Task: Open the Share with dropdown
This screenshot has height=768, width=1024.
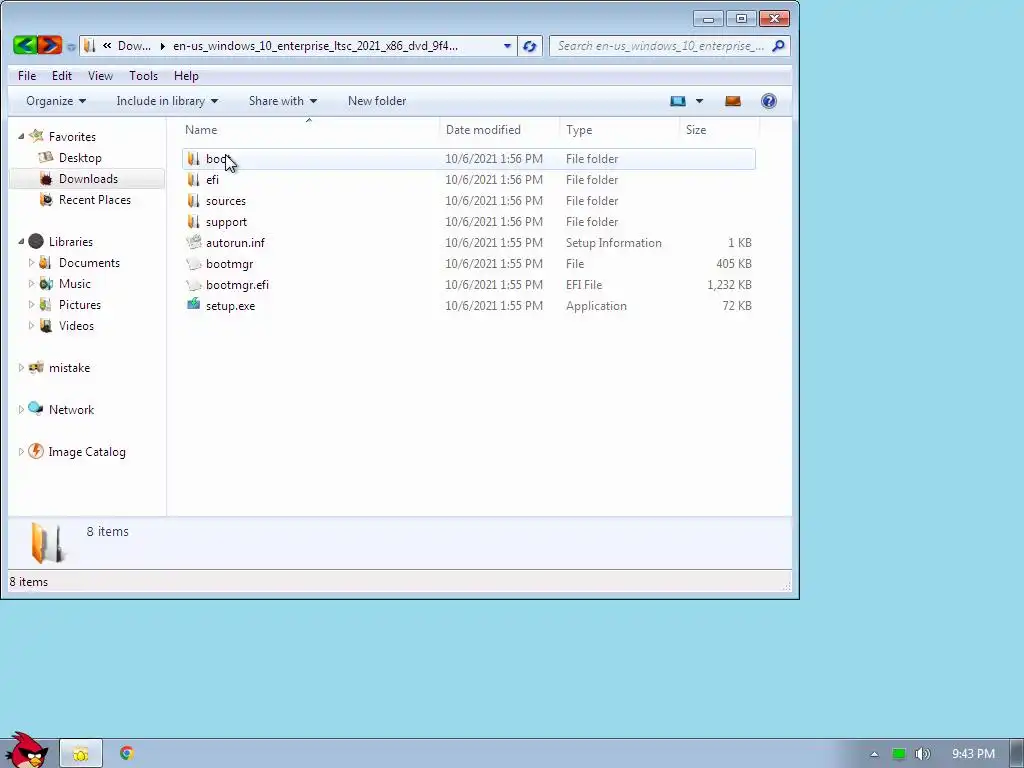Action: coord(283,101)
